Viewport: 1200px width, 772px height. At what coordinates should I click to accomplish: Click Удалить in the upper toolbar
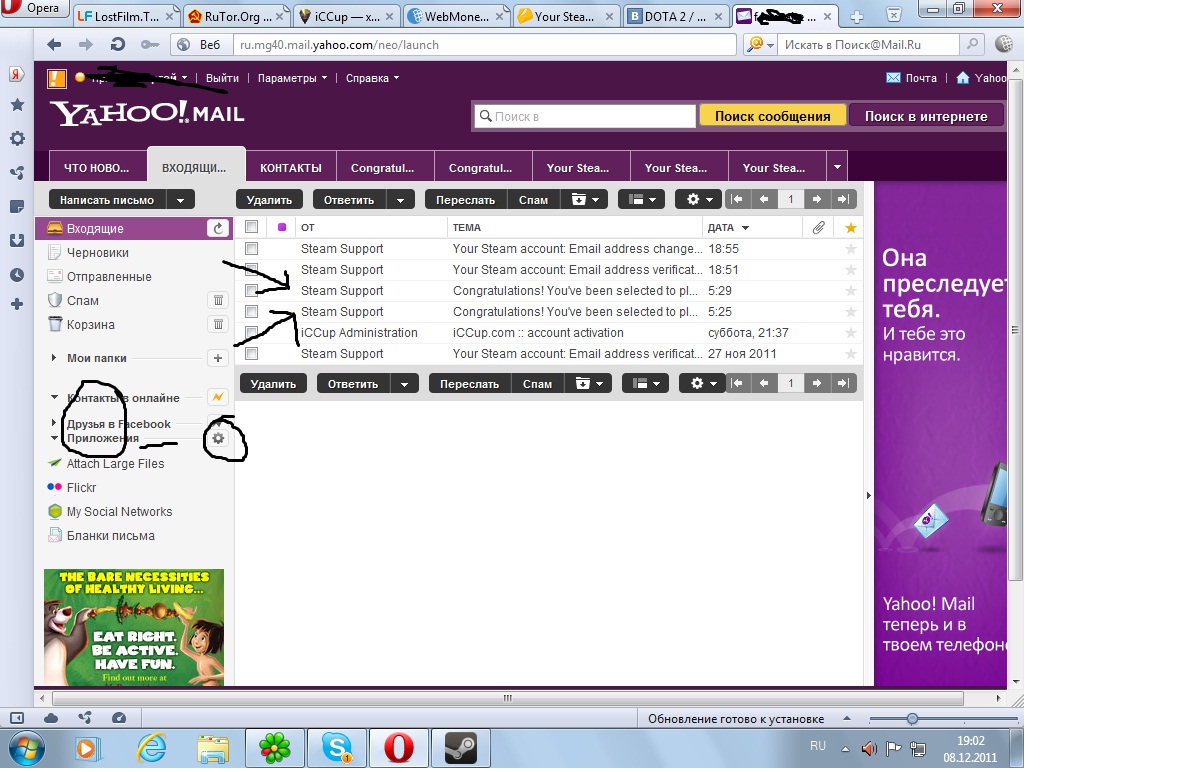pos(269,200)
